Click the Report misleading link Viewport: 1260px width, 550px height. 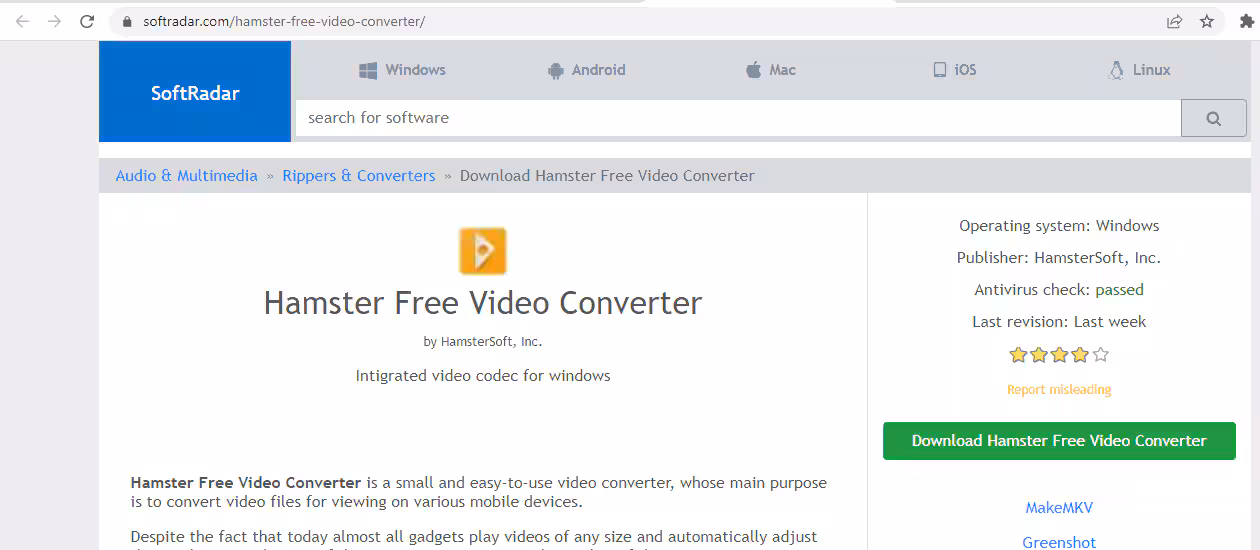1059,390
